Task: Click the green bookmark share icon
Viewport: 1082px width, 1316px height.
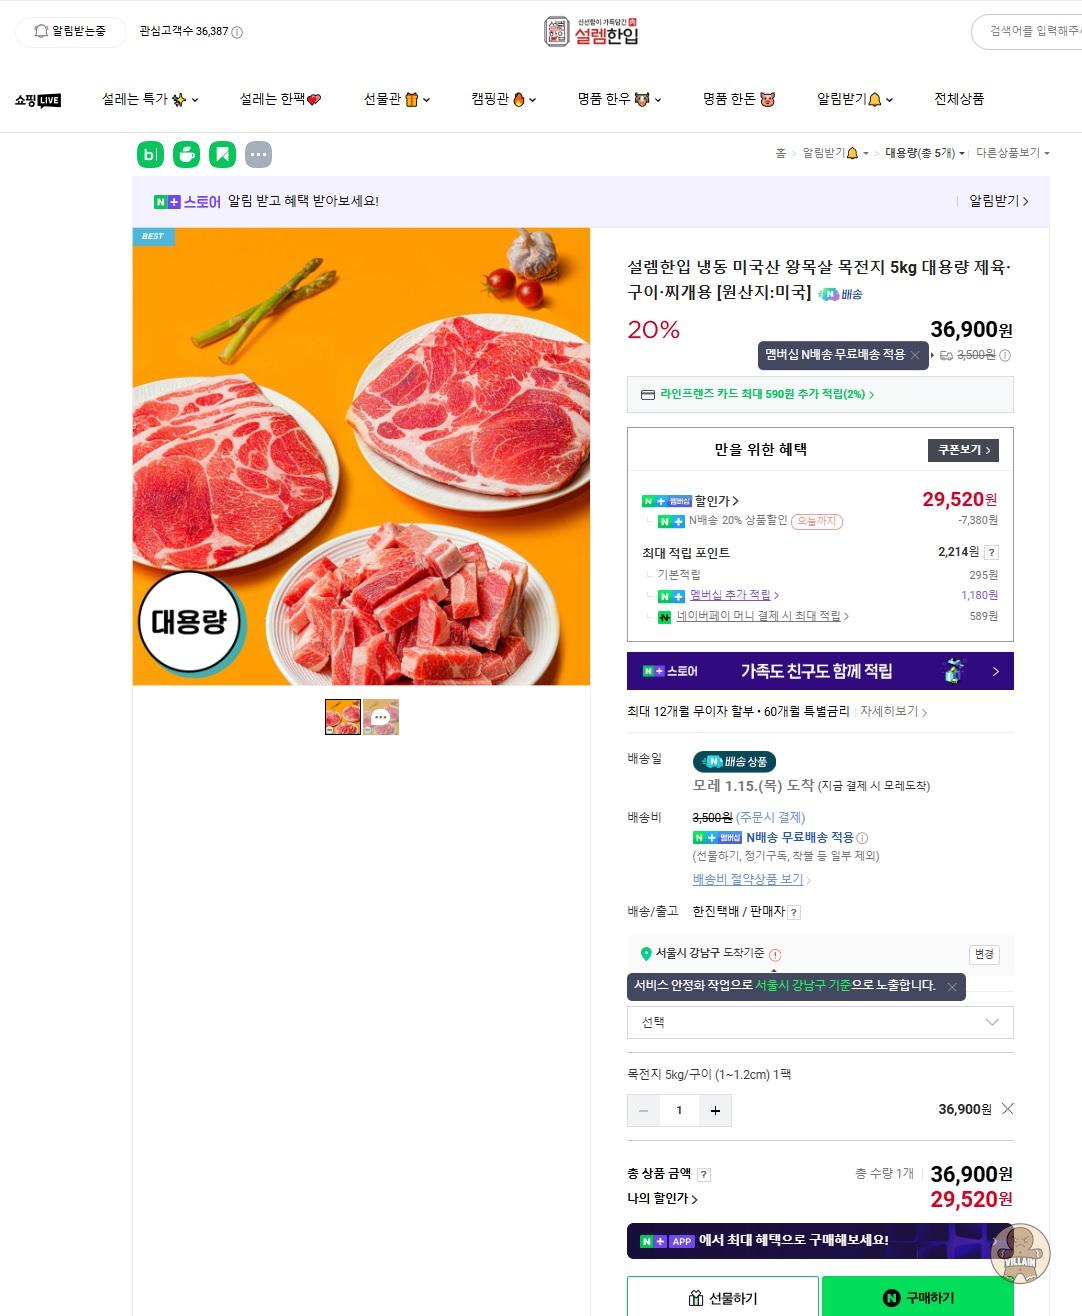Action: click(222, 154)
